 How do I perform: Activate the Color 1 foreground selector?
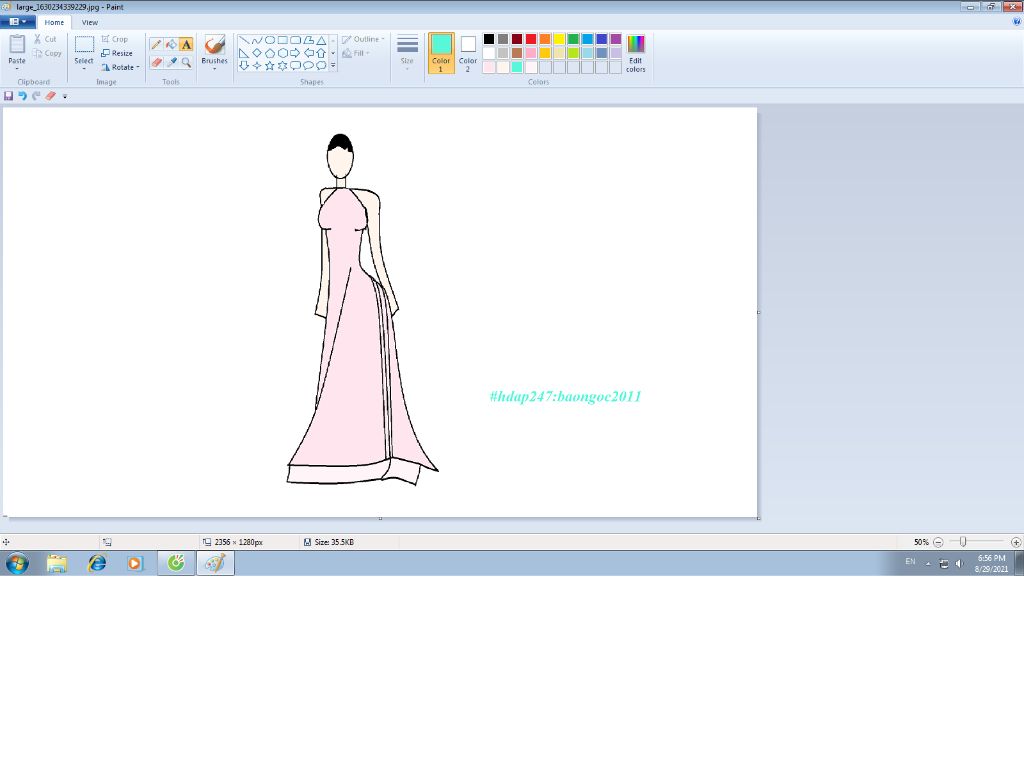pos(441,52)
